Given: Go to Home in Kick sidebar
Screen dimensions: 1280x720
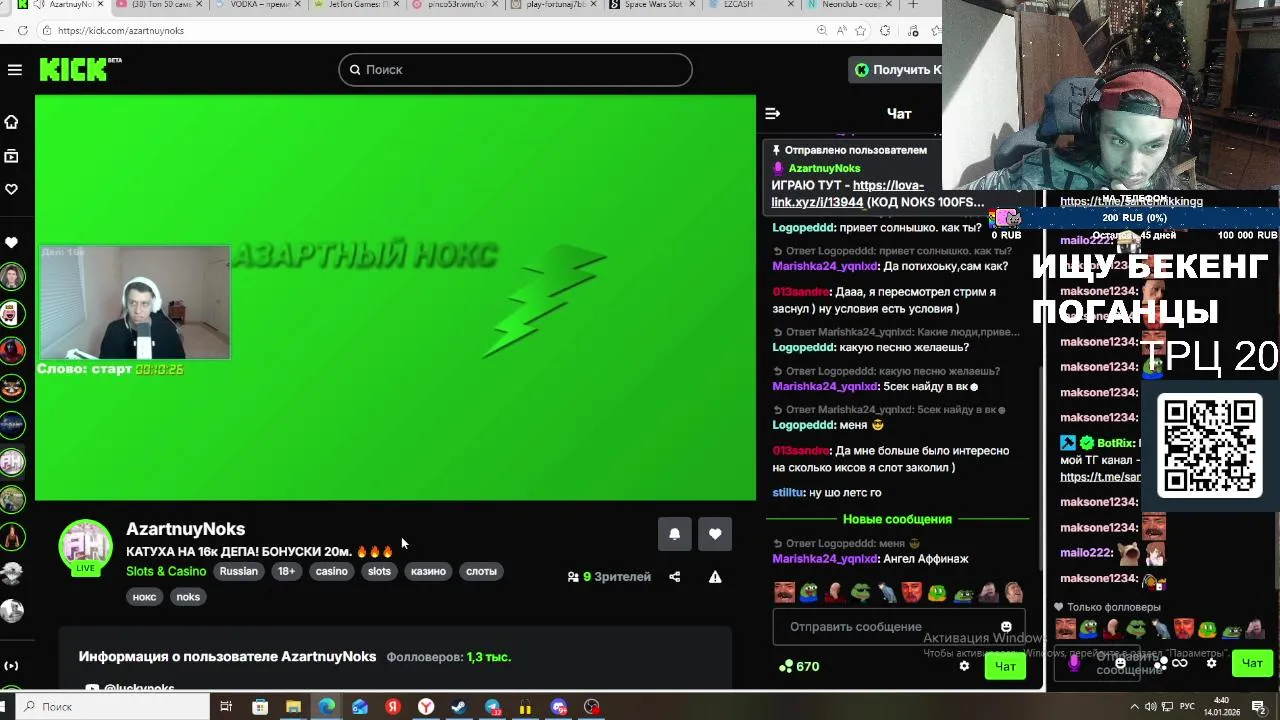Looking at the screenshot, I should pyautogui.click(x=12, y=122).
